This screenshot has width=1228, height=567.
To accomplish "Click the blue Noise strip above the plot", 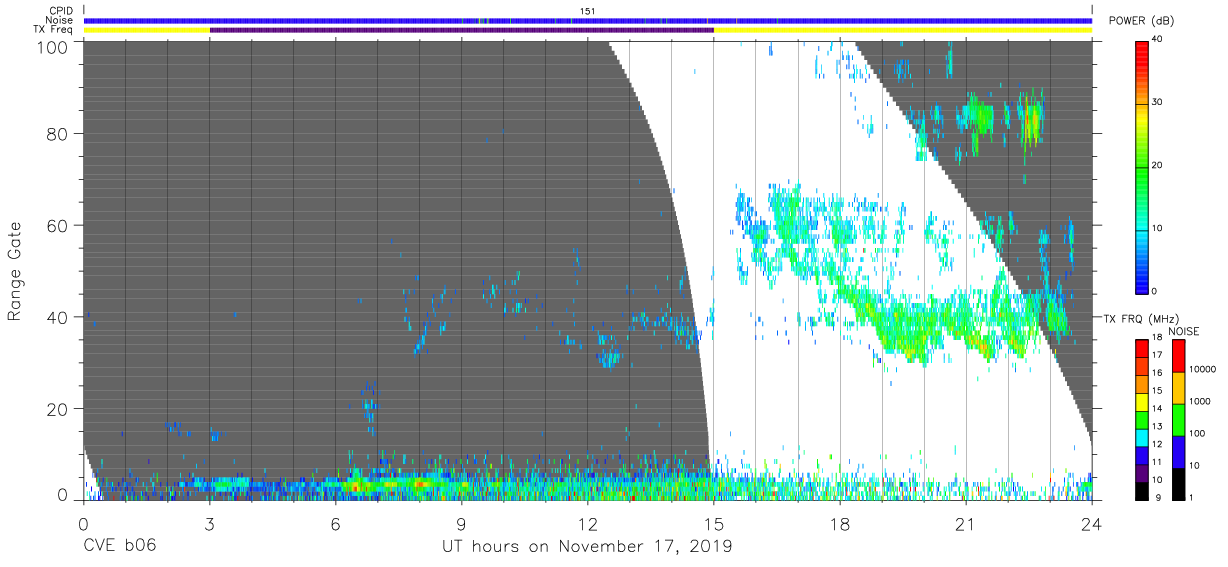I will coord(588,20).
